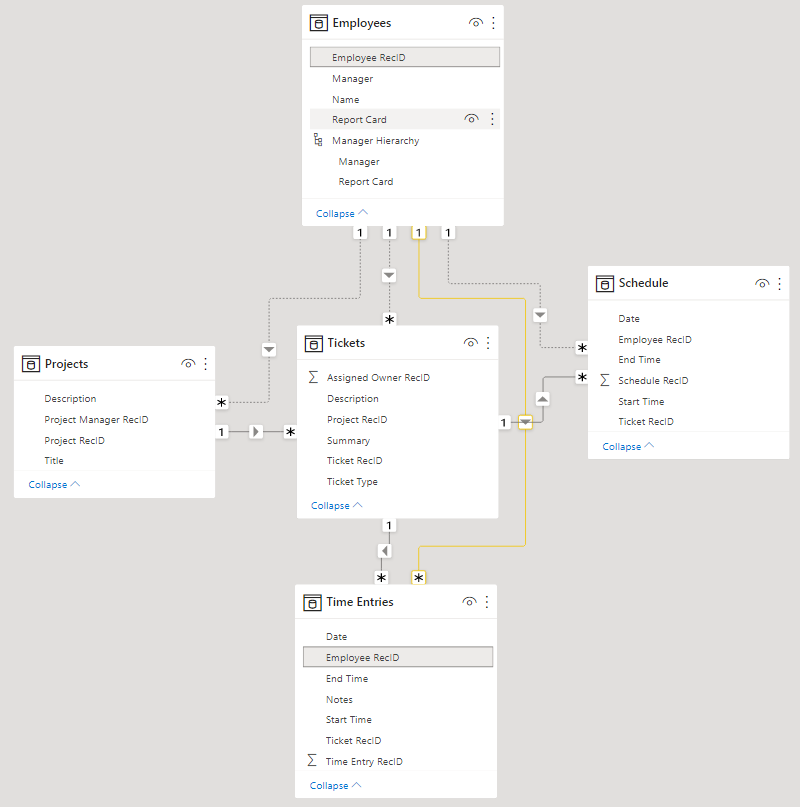Viewport: 800px width, 807px height.
Task: Collapse the Projects table
Action: click(x=54, y=484)
